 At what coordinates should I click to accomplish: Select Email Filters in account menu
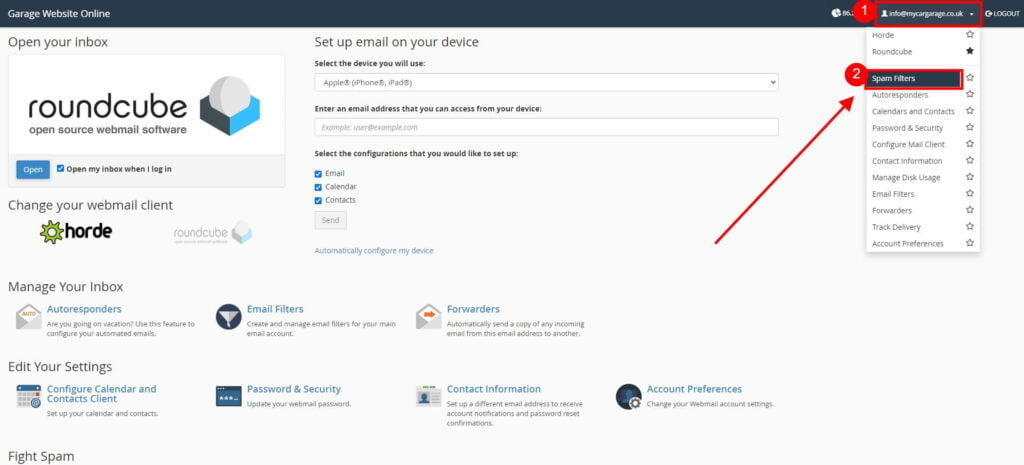coord(893,194)
